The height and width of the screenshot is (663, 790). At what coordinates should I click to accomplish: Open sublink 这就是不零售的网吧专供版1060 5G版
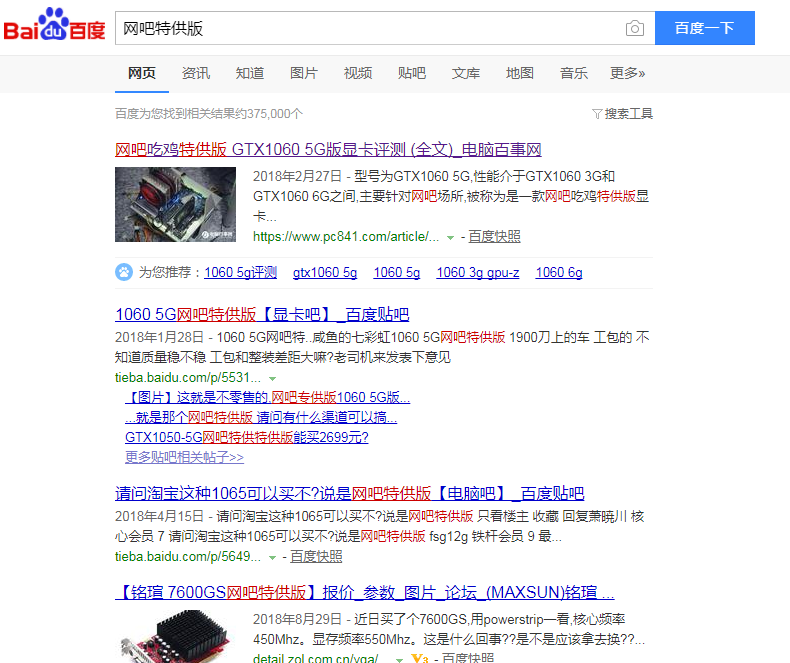(x=268, y=397)
